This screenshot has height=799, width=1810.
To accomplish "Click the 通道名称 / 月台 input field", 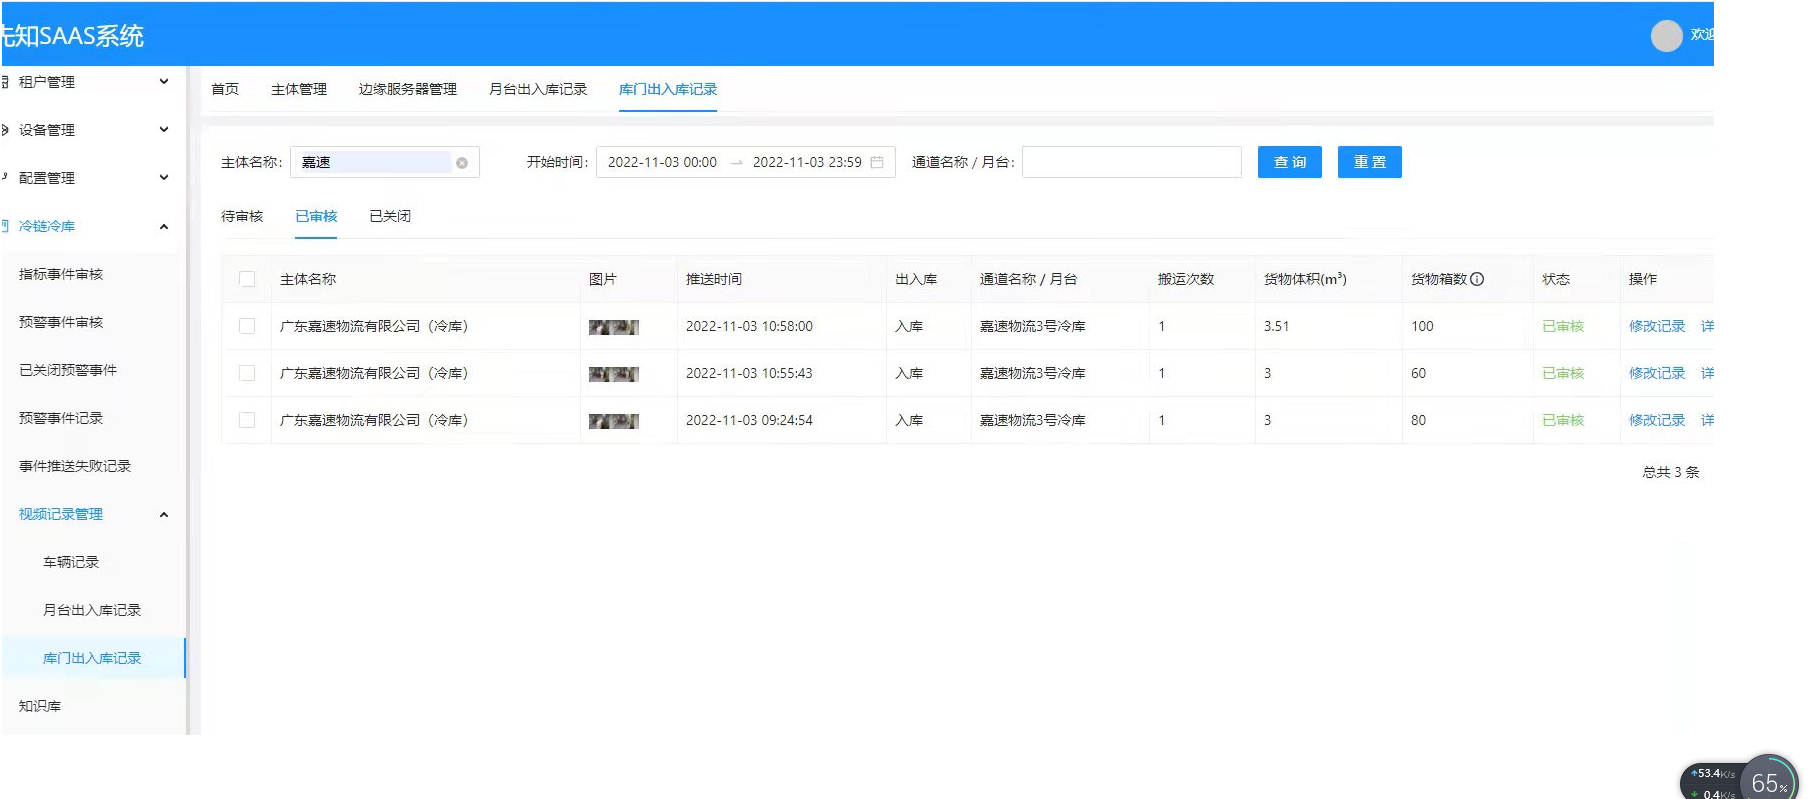I will click(x=1132, y=162).
